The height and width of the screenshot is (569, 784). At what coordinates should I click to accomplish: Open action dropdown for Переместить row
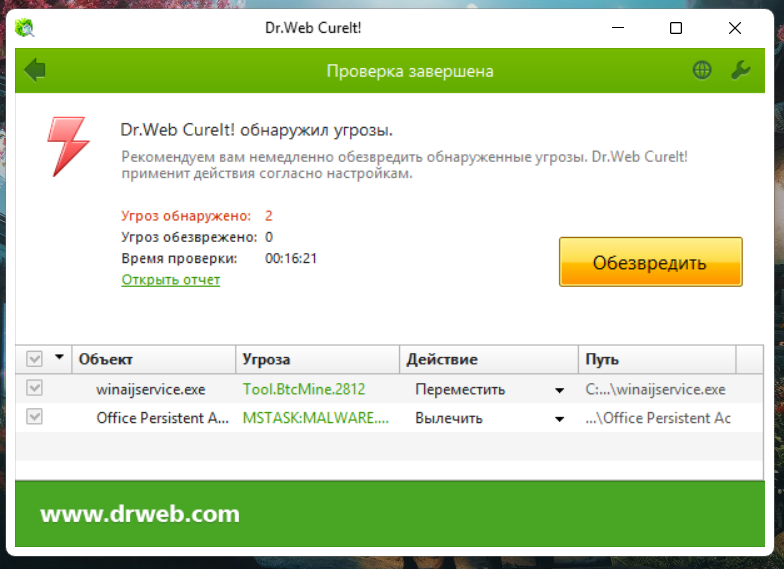click(x=560, y=390)
